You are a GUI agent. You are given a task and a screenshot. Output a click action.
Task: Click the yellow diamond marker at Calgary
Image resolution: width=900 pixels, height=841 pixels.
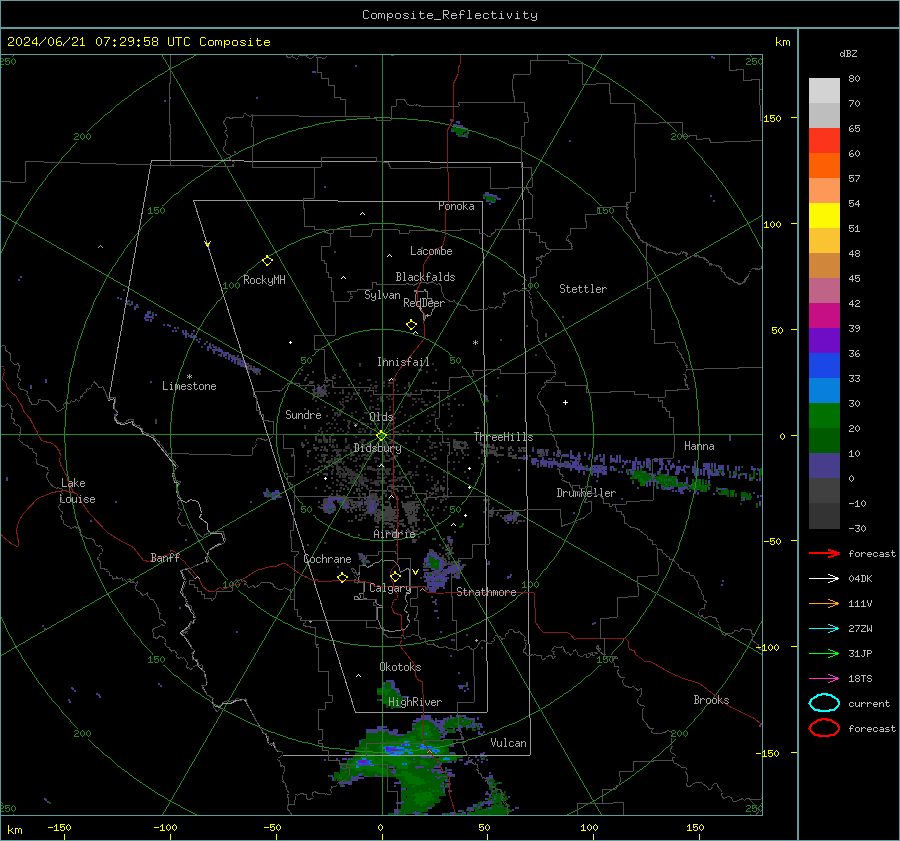pyautogui.click(x=395, y=576)
